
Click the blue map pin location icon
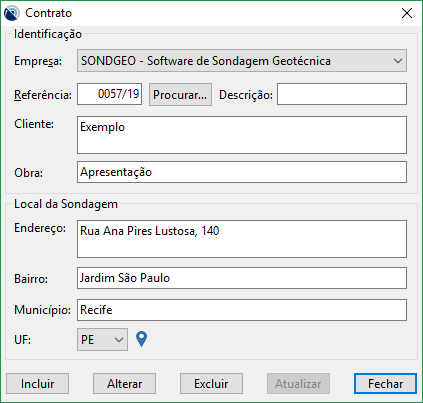pos(142,339)
